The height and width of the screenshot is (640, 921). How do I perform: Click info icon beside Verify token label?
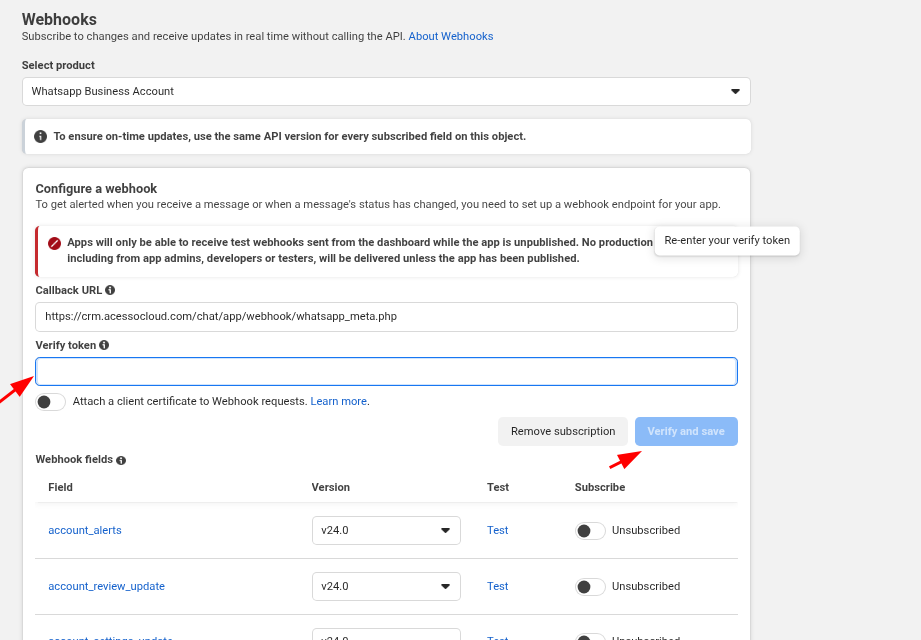tap(104, 345)
